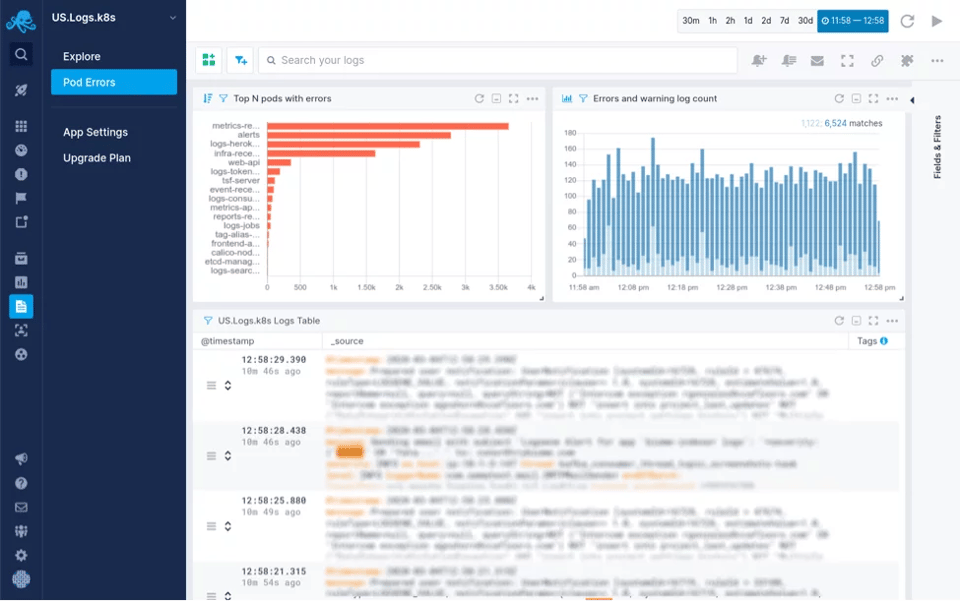Click the team members icon in sidebar
Screen dimensions: 960x601
pos(21,531)
